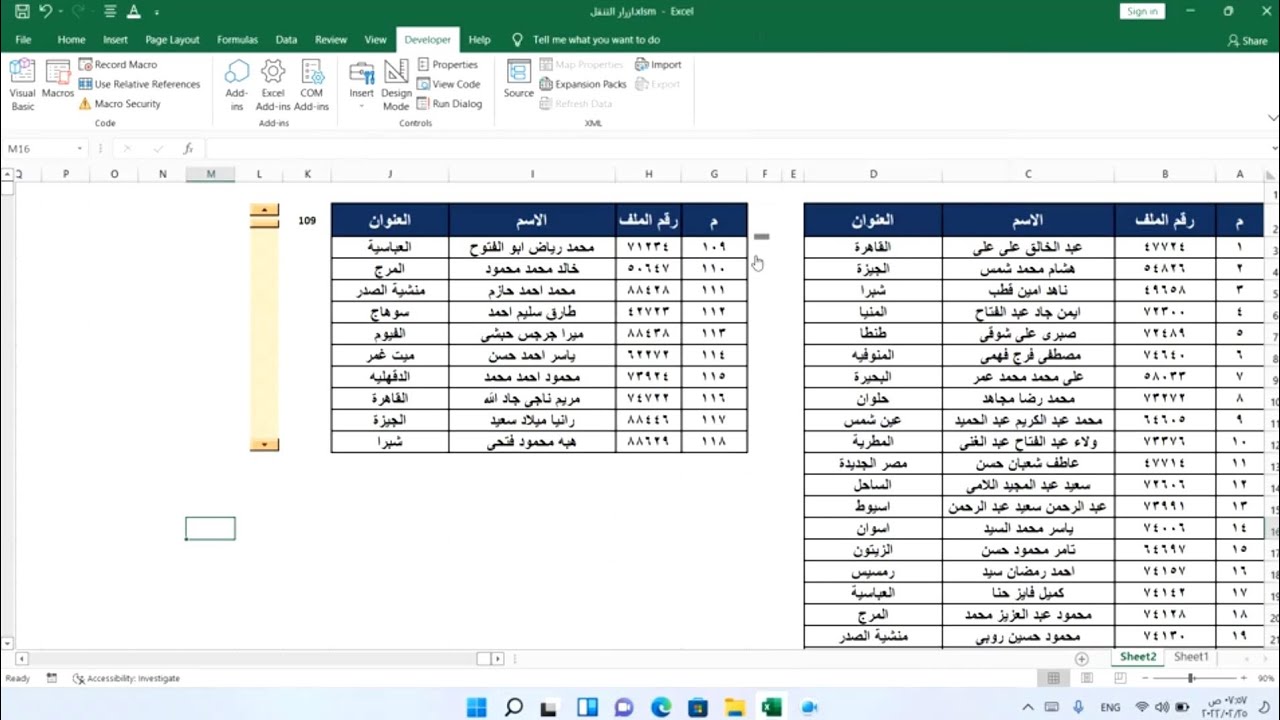Image resolution: width=1280 pixels, height=720 pixels.
Task: Open Expansion Packs
Action: point(583,84)
